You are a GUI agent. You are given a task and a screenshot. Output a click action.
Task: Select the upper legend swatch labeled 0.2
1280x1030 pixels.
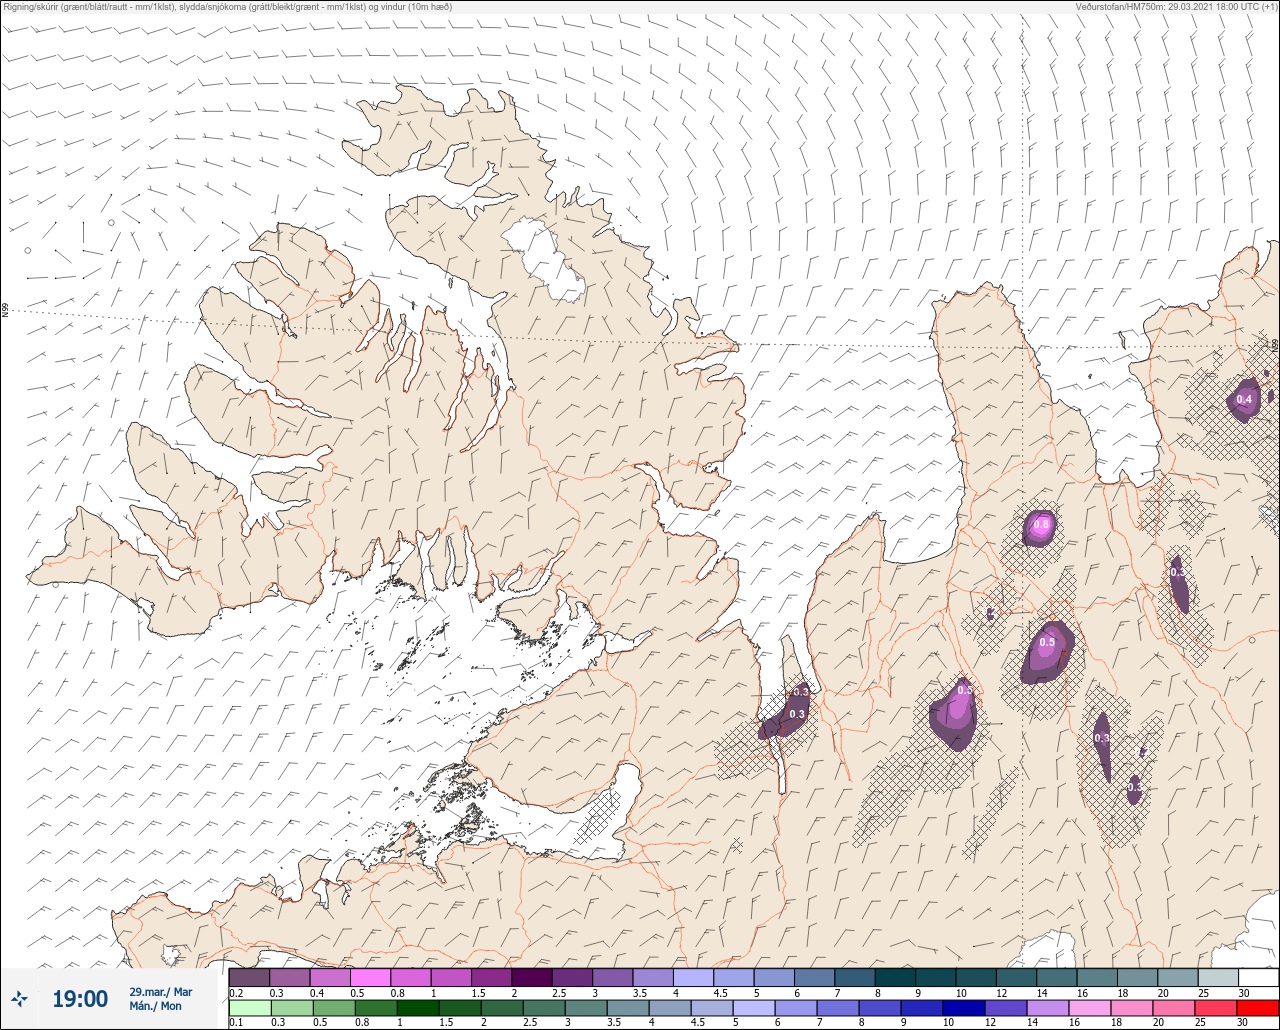tap(249, 977)
